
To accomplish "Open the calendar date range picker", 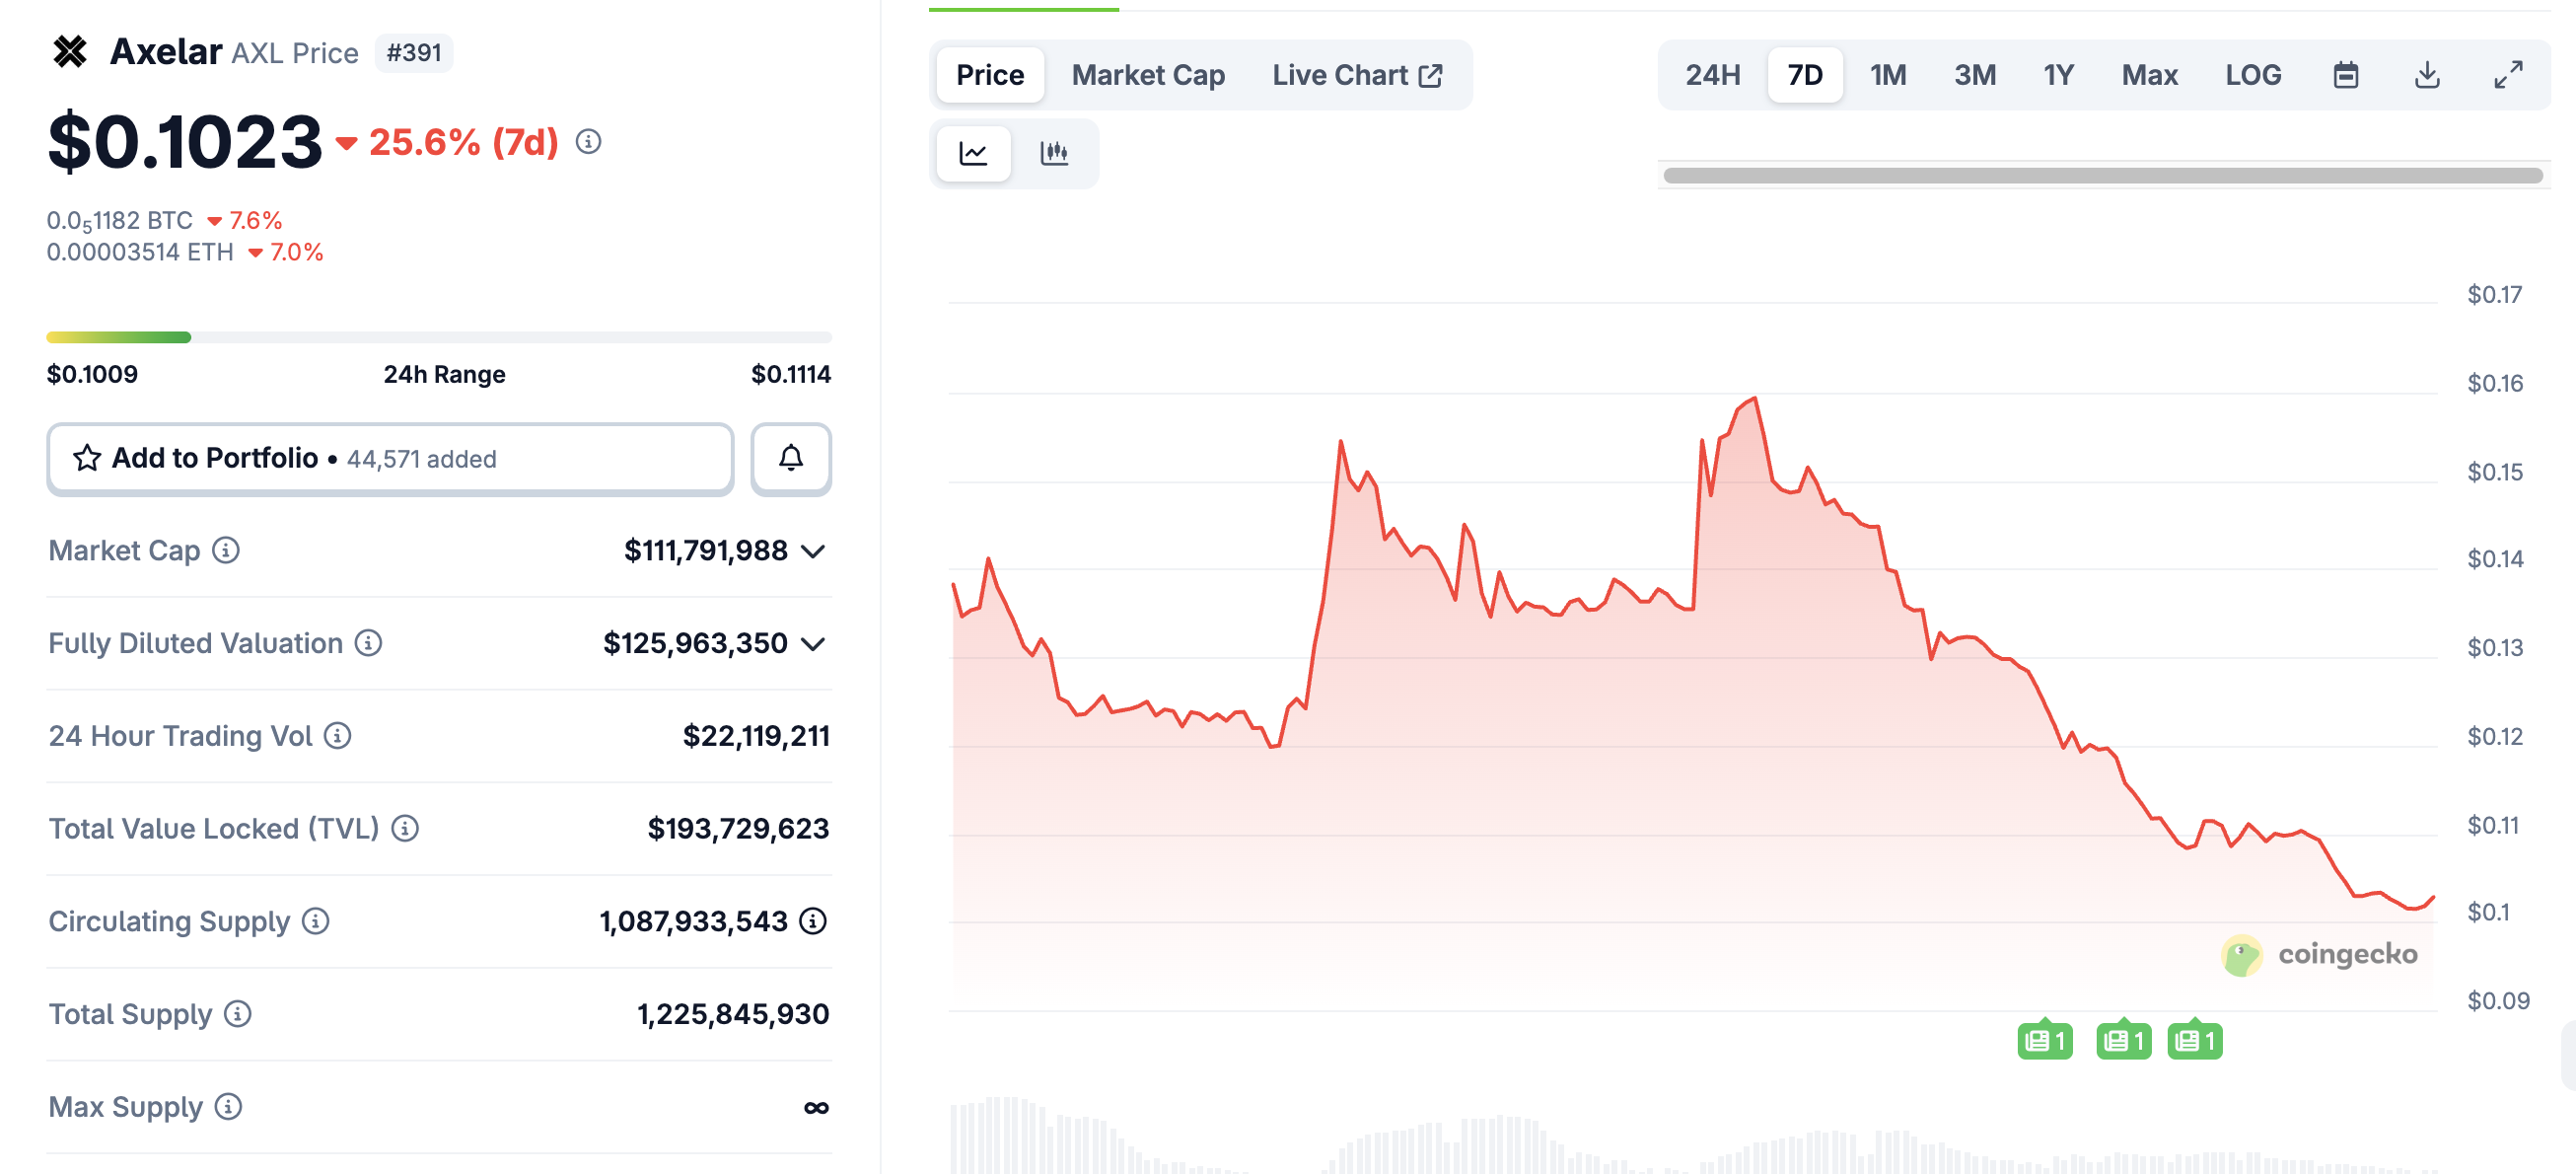I will 2345,75.
